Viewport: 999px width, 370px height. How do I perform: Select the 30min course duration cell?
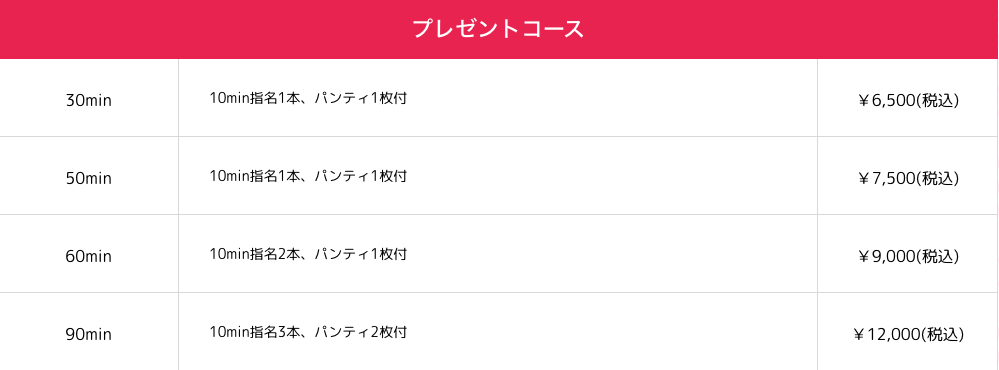coord(89,97)
